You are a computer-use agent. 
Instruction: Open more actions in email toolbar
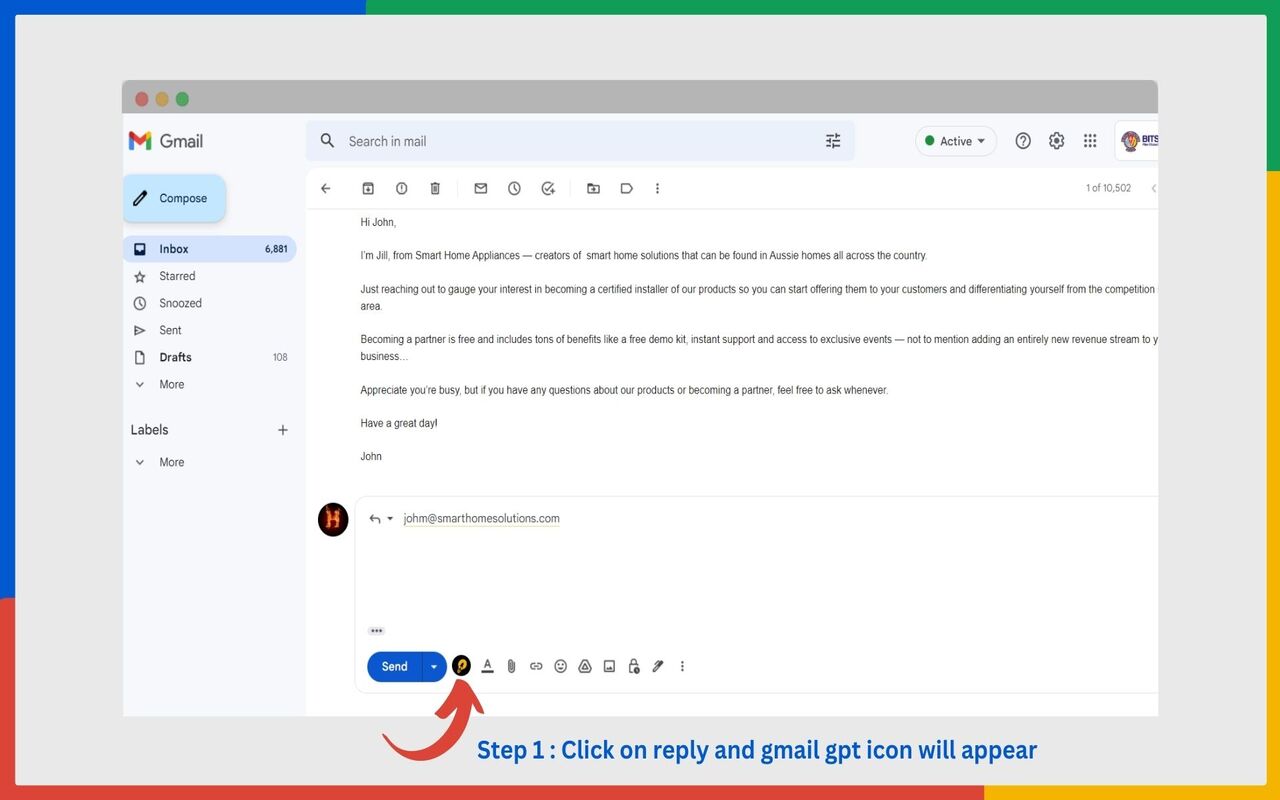tap(657, 188)
